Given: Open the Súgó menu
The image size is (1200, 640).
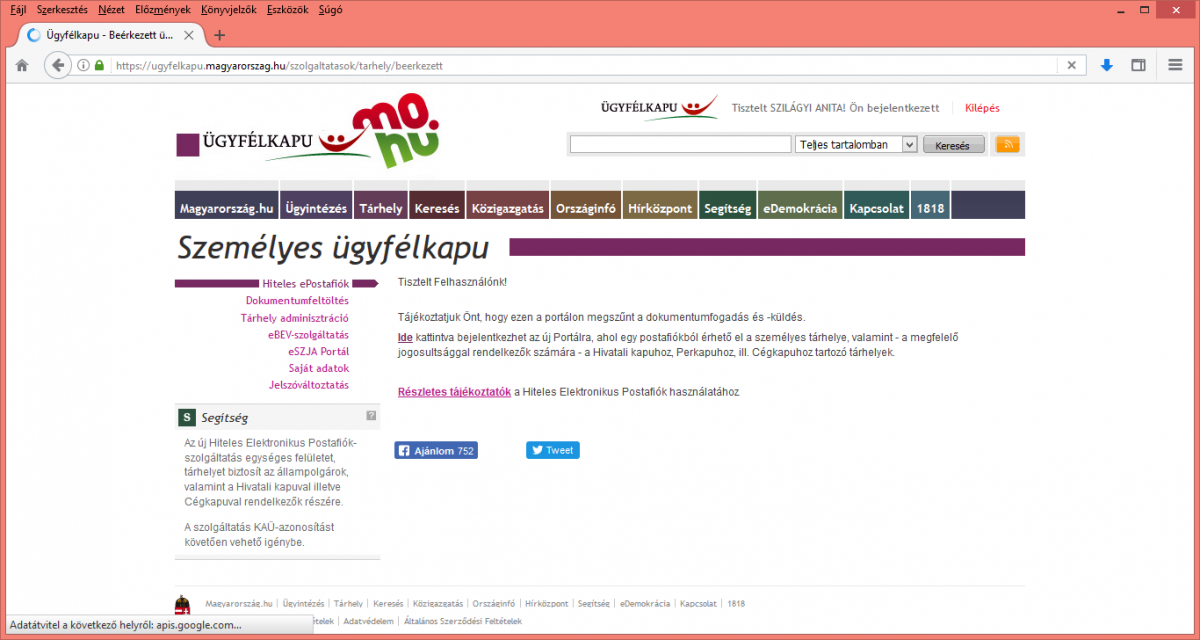Looking at the screenshot, I should click(330, 9).
